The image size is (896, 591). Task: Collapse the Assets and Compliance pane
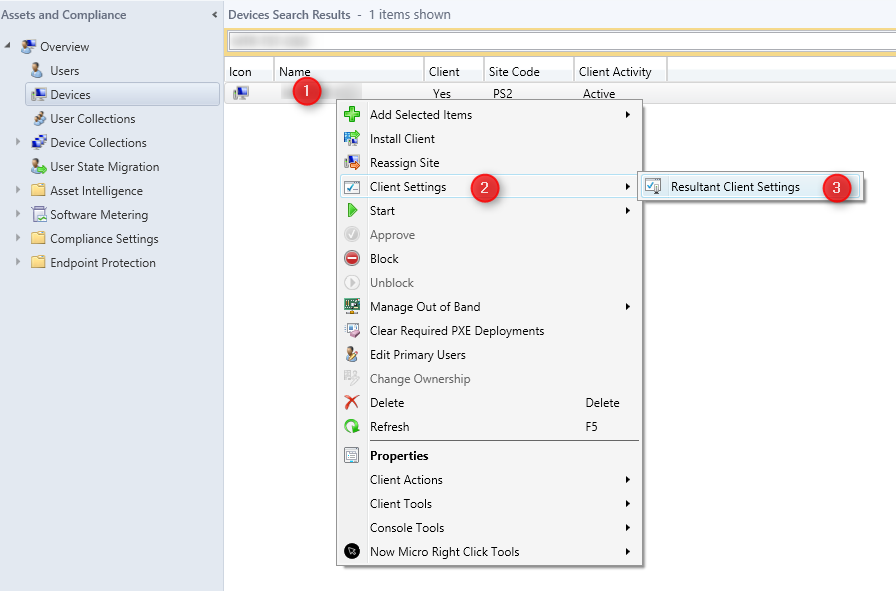pos(214,15)
